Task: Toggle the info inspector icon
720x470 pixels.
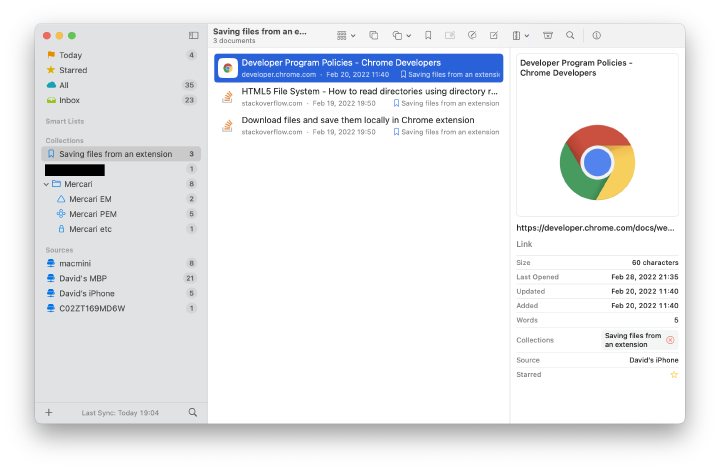Action: pos(596,35)
